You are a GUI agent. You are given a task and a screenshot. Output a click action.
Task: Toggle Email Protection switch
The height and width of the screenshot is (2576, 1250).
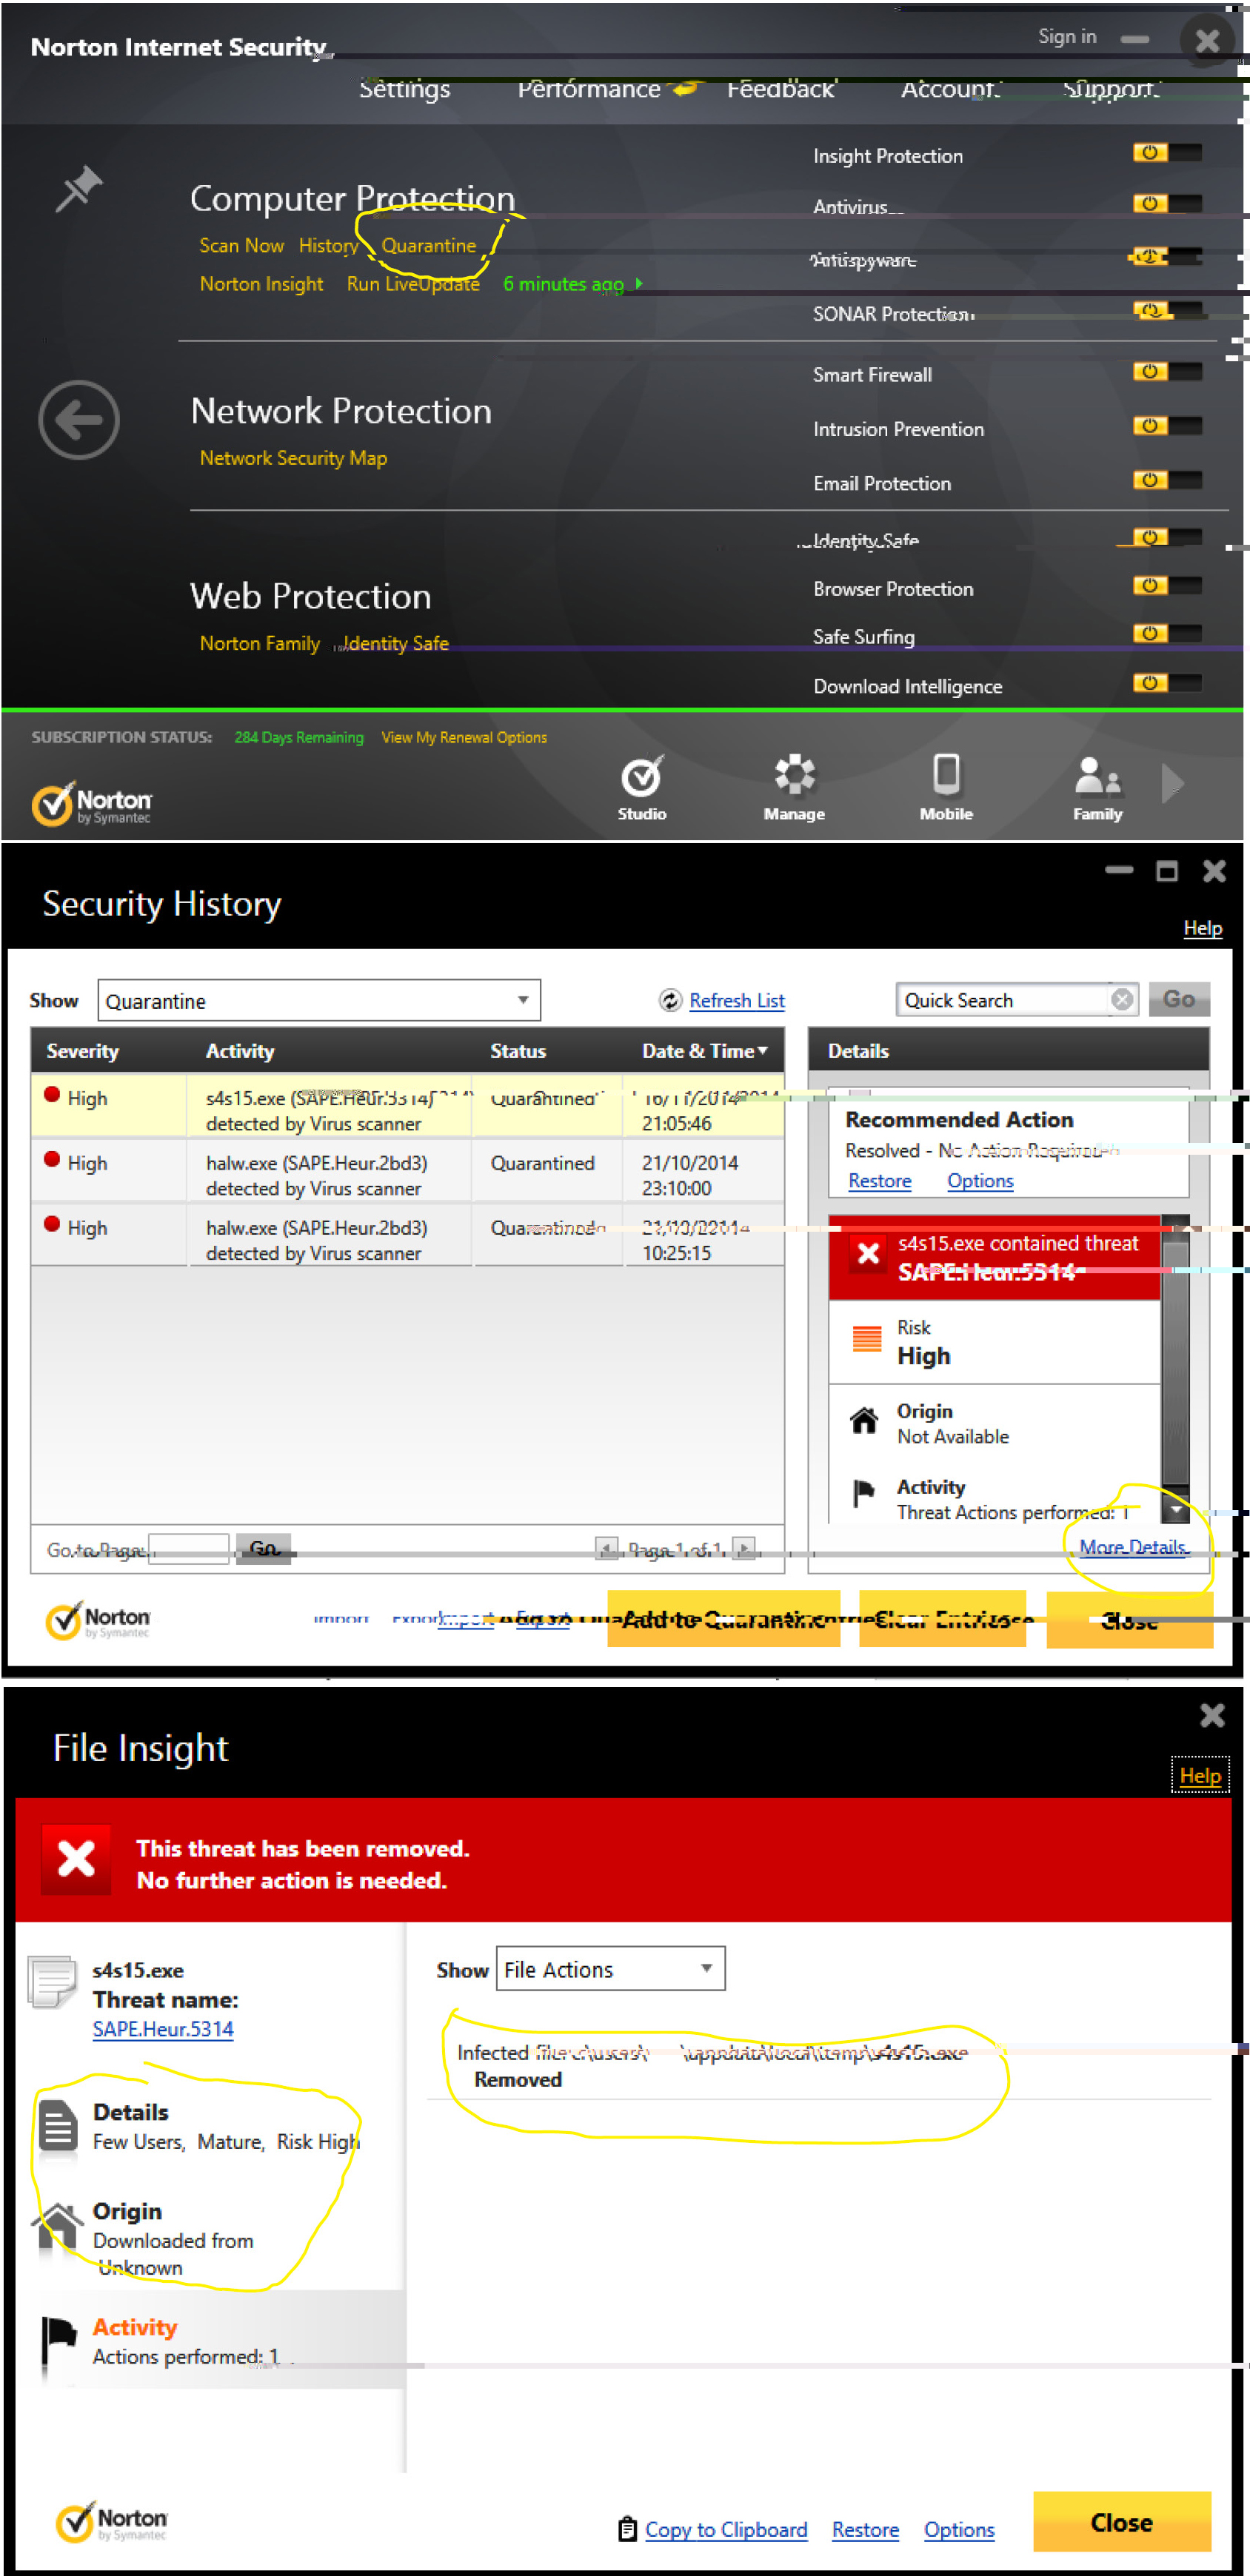(x=1167, y=480)
